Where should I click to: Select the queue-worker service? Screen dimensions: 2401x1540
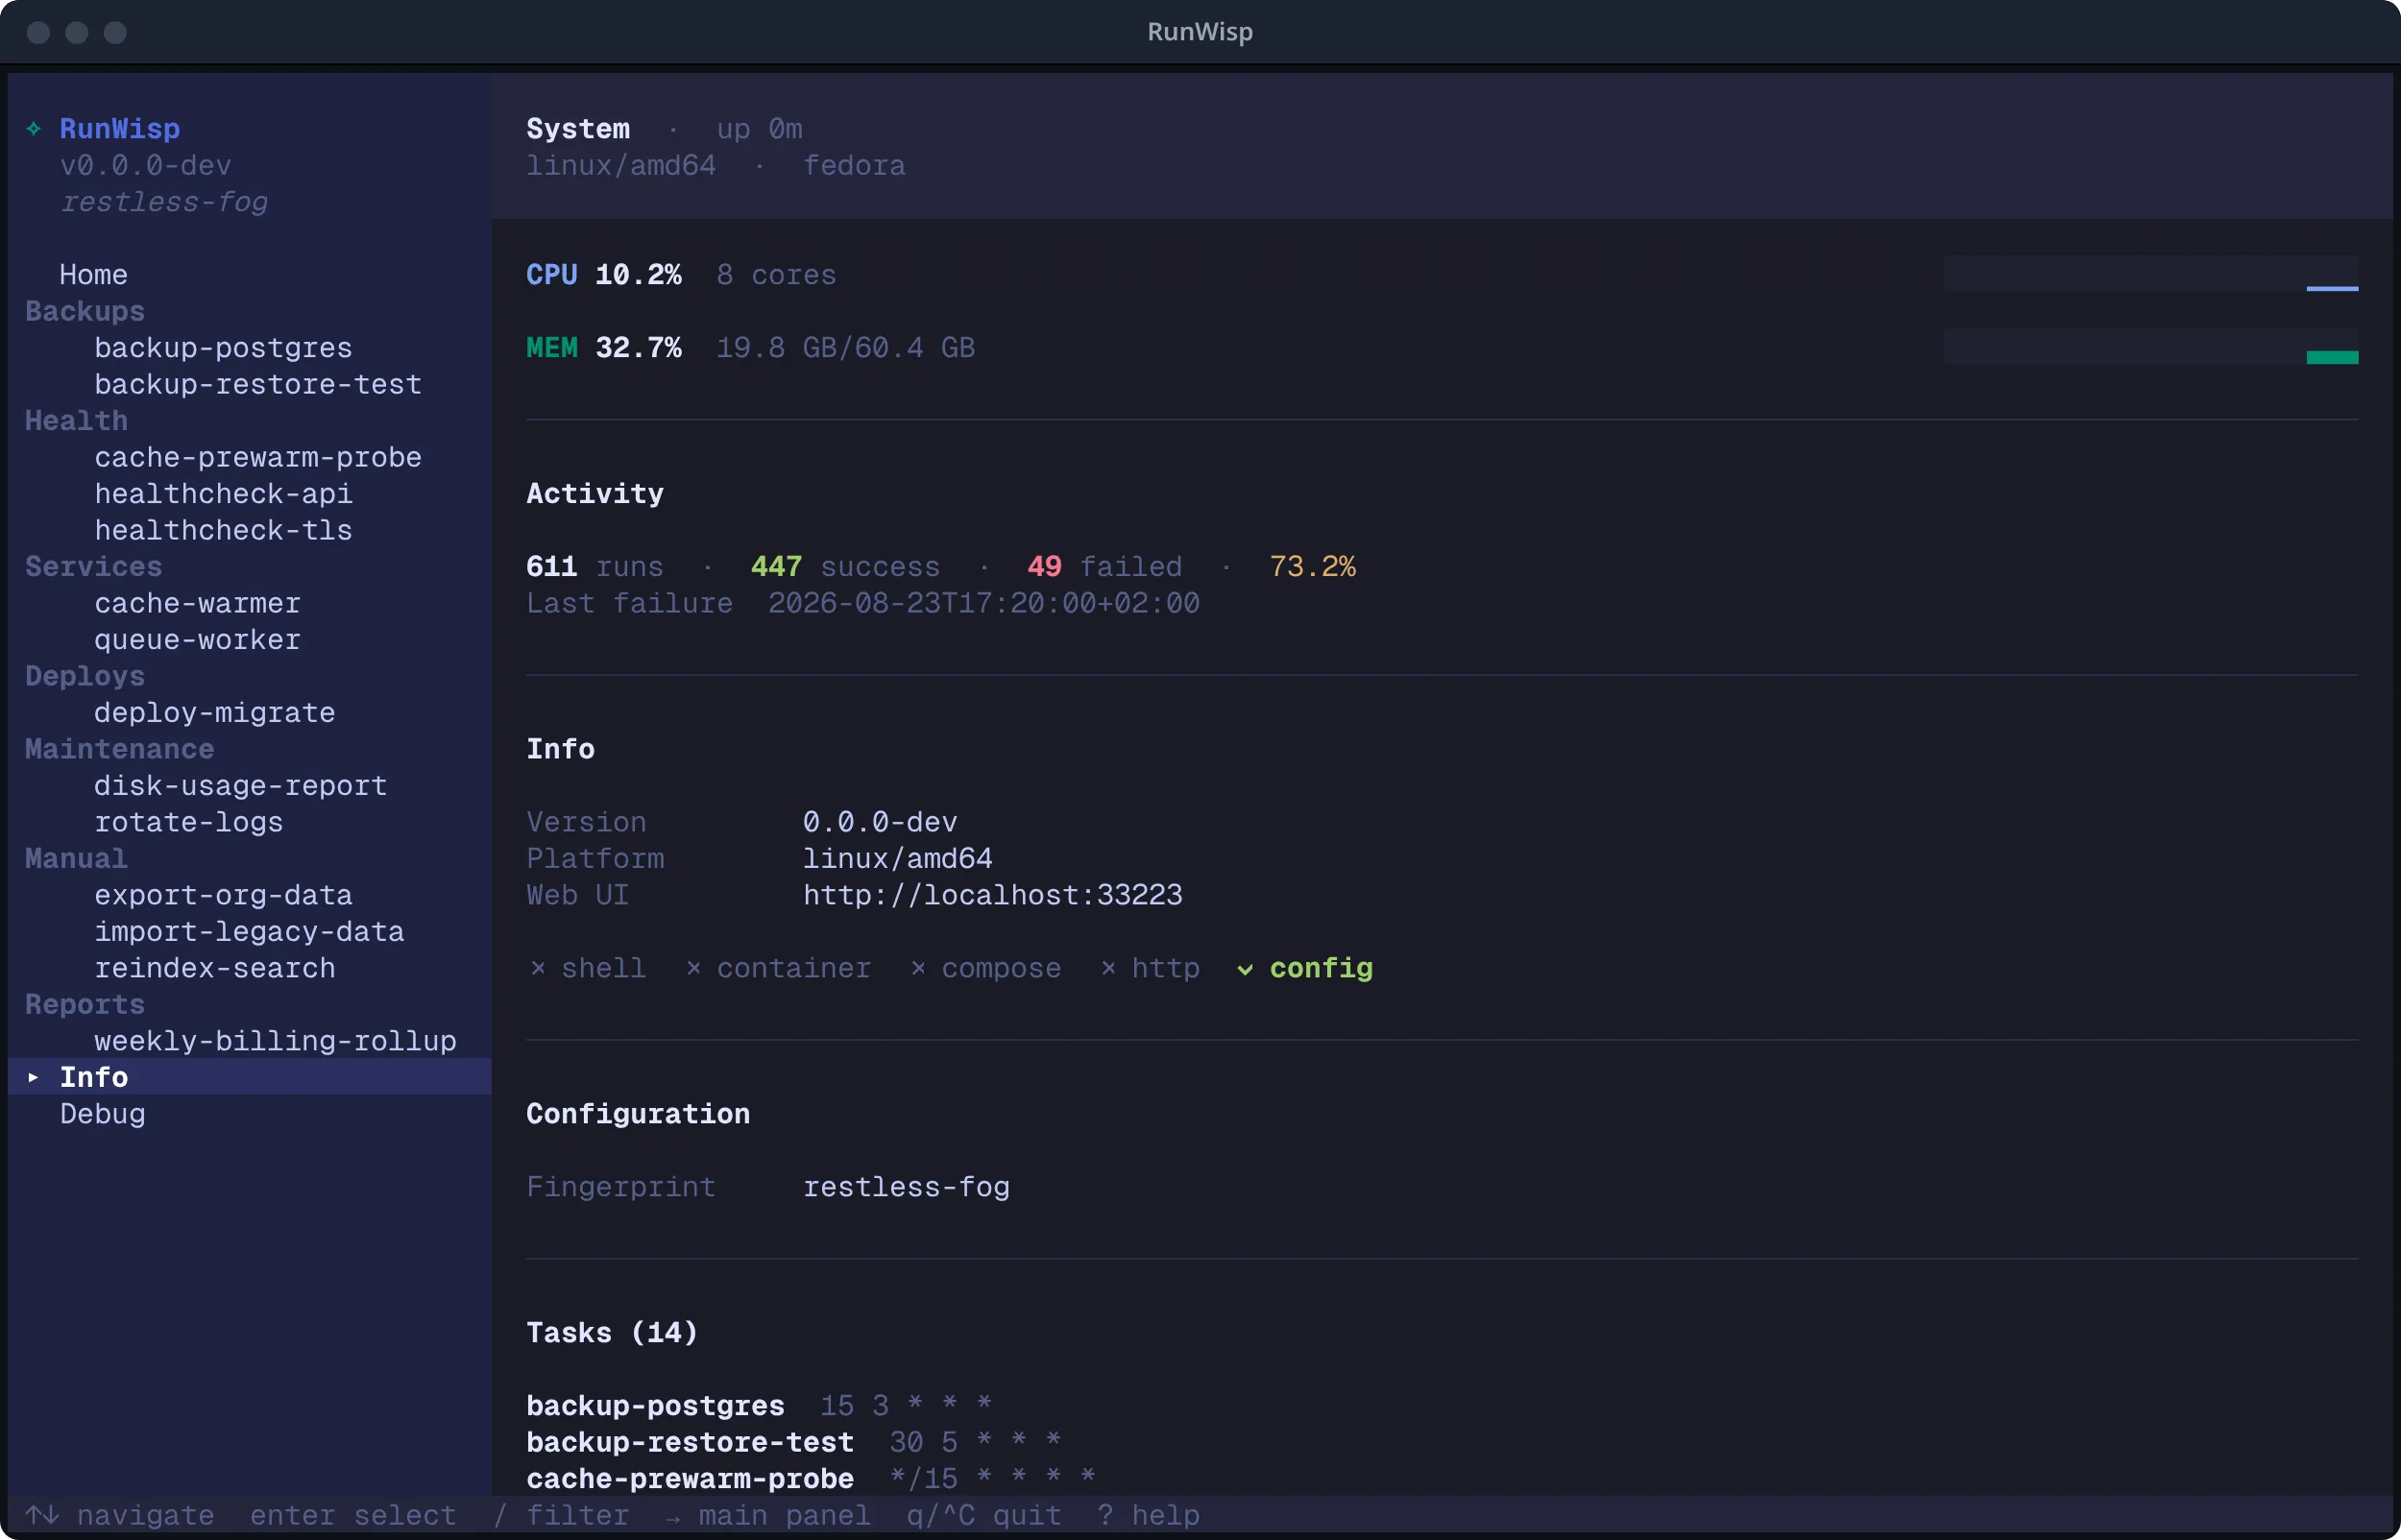(x=197, y=640)
